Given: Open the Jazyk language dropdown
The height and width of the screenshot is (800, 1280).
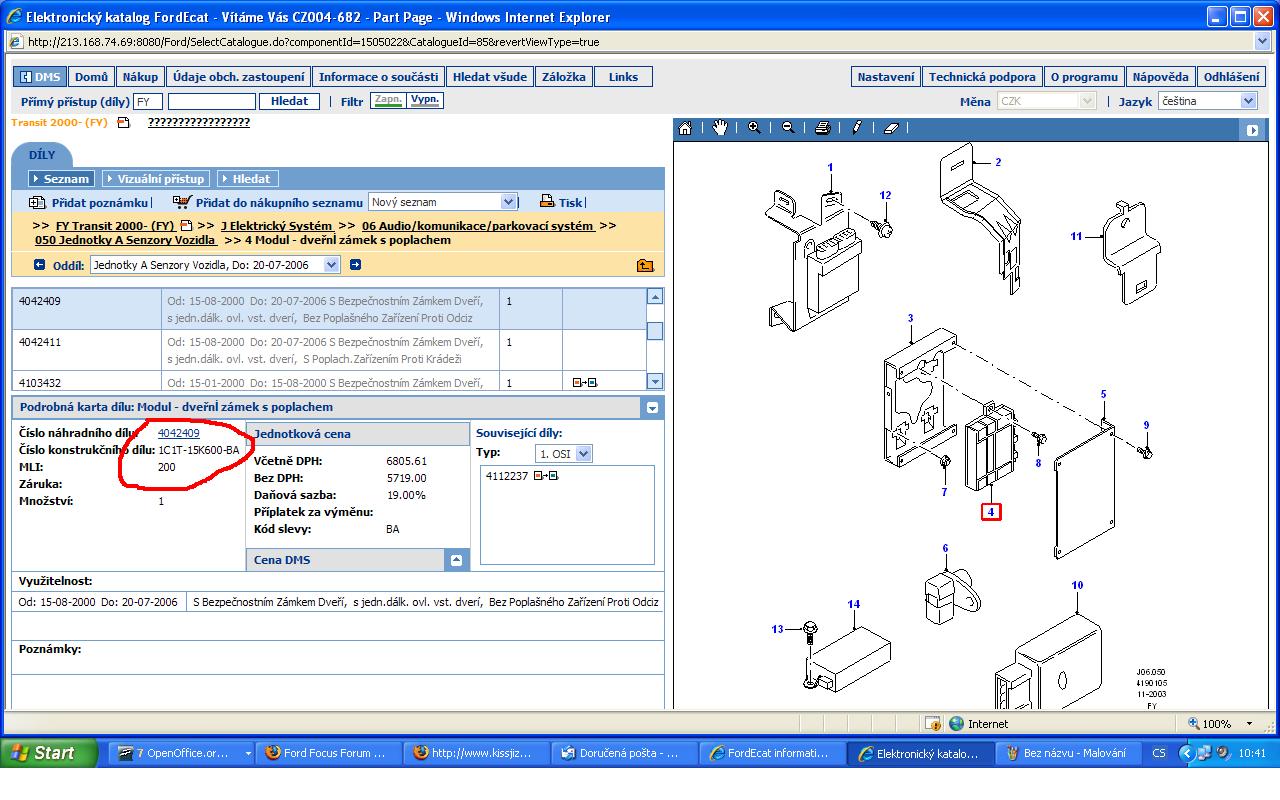Looking at the screenshot, I should (1247, 101).
